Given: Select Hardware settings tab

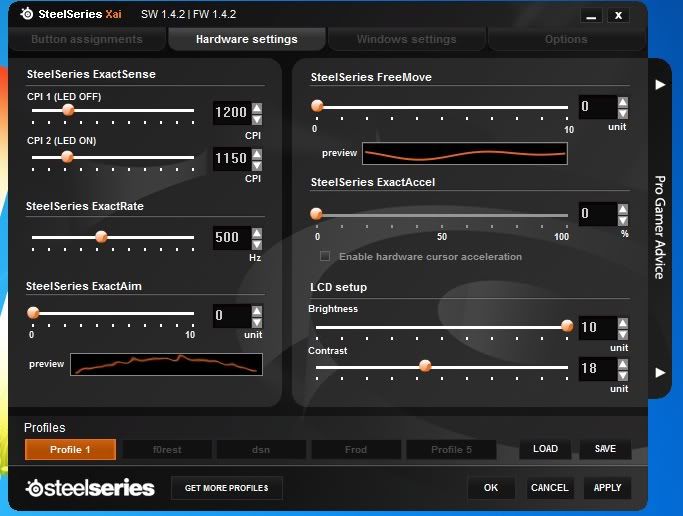Looking at the screenshot, I should click(x=247, y=39).
